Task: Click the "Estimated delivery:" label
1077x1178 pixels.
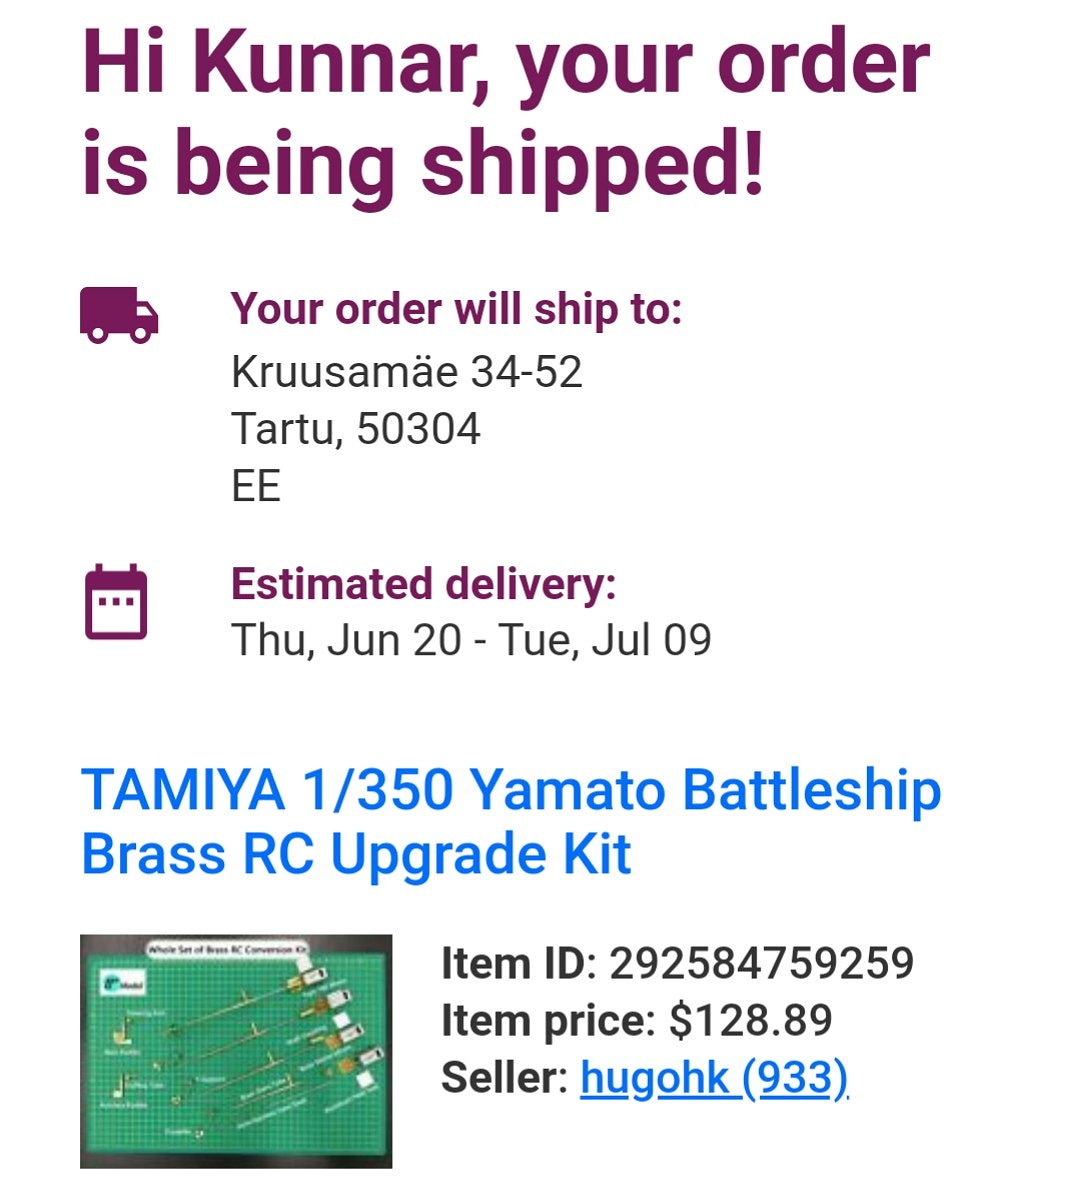Action: click(x=423, y=584)
